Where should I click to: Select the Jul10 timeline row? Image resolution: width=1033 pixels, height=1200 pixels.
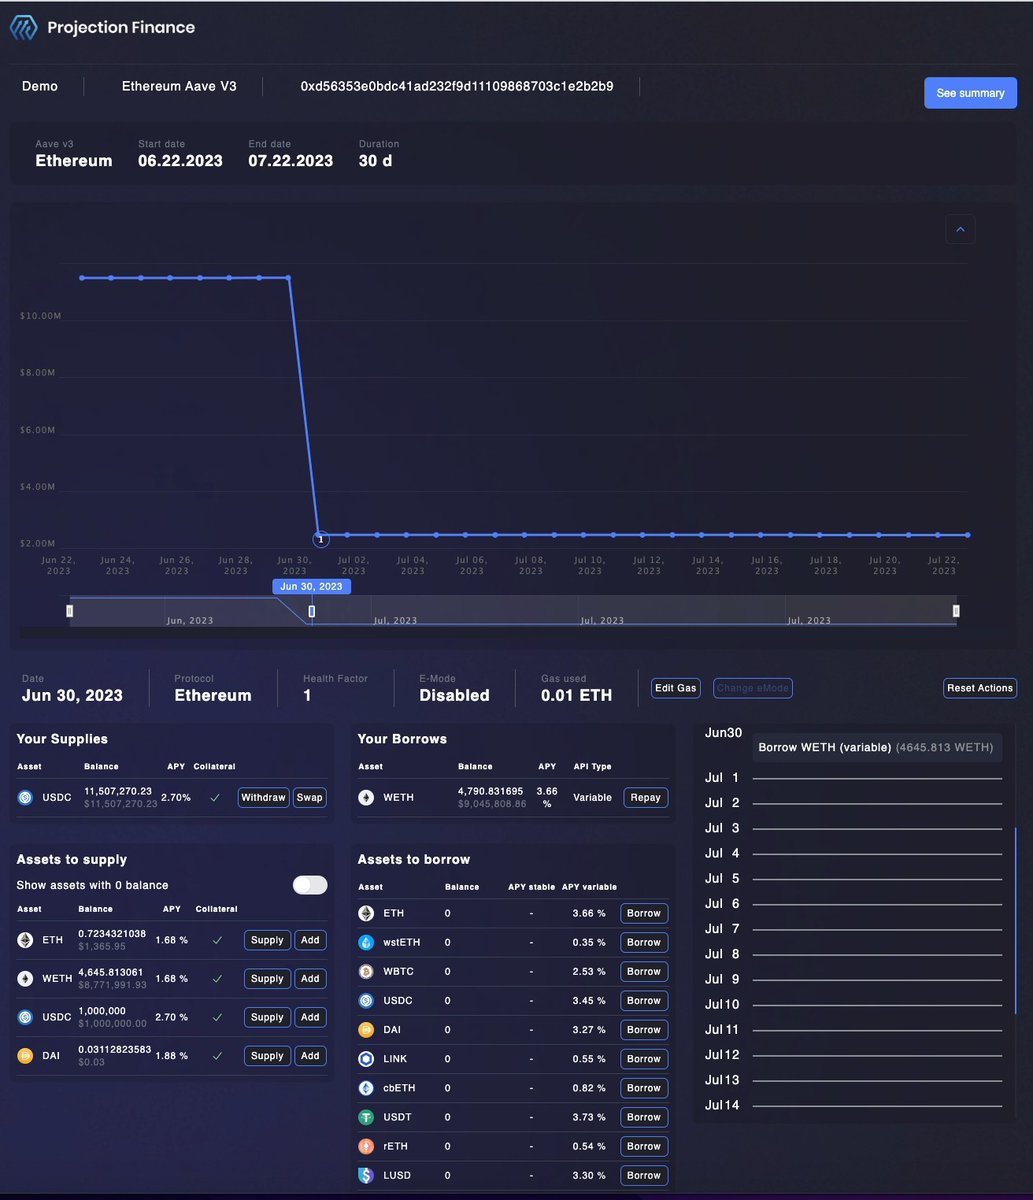pos(853,1005)
